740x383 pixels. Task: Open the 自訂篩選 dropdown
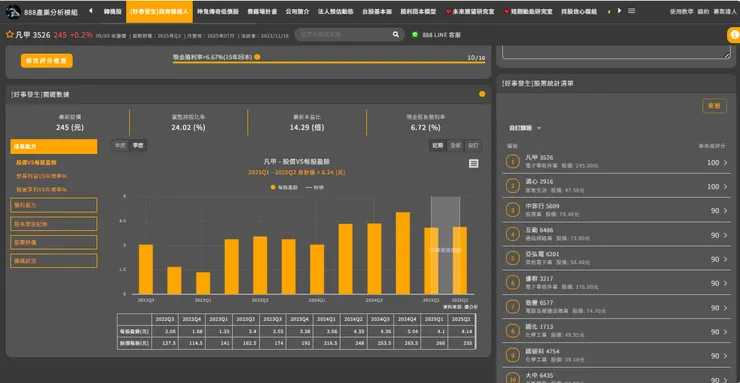click(525, 128)
